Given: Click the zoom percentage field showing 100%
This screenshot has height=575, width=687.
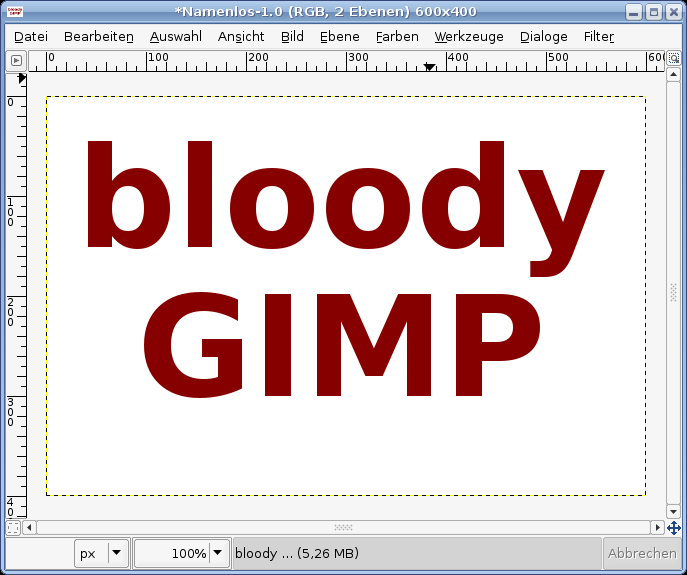Looking at the screenshot, I should [173, 554].
